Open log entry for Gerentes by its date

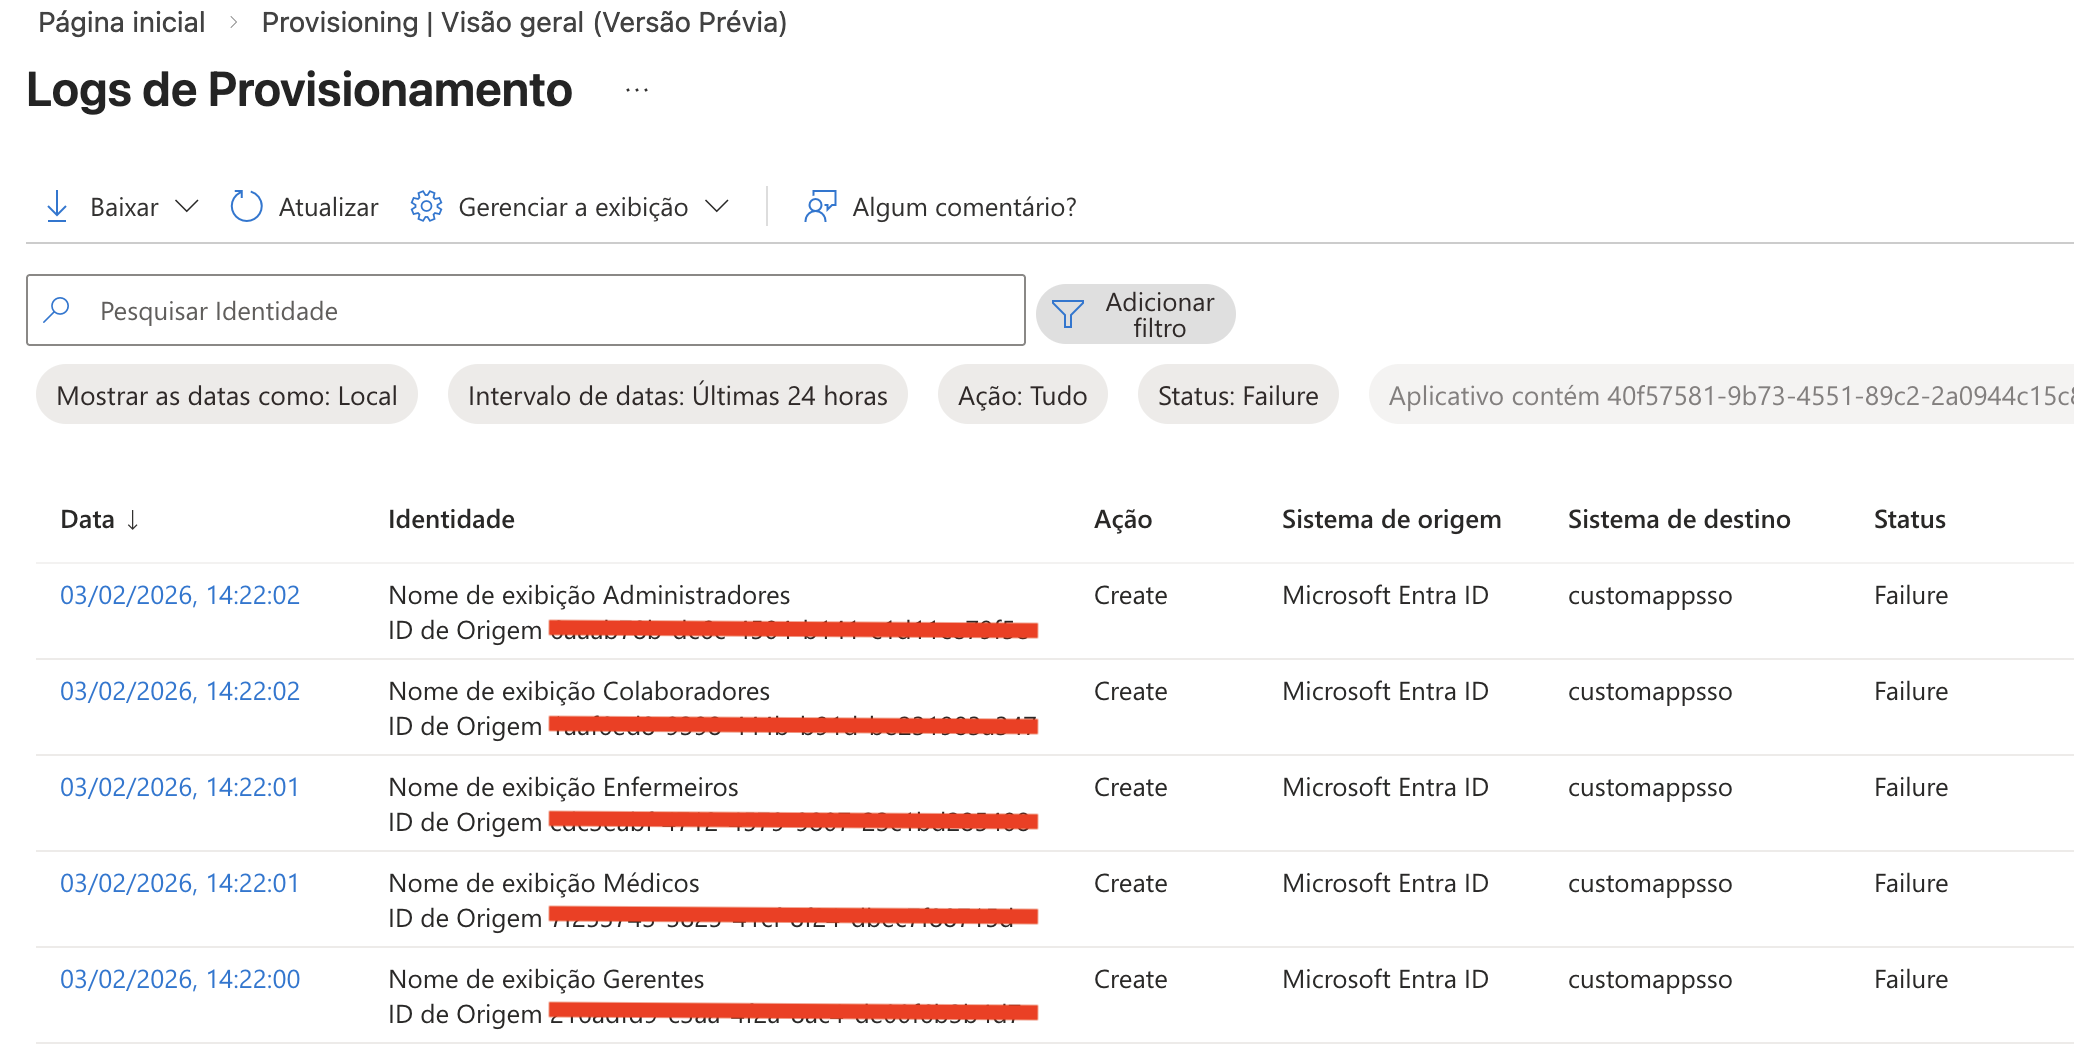[180, 979]
